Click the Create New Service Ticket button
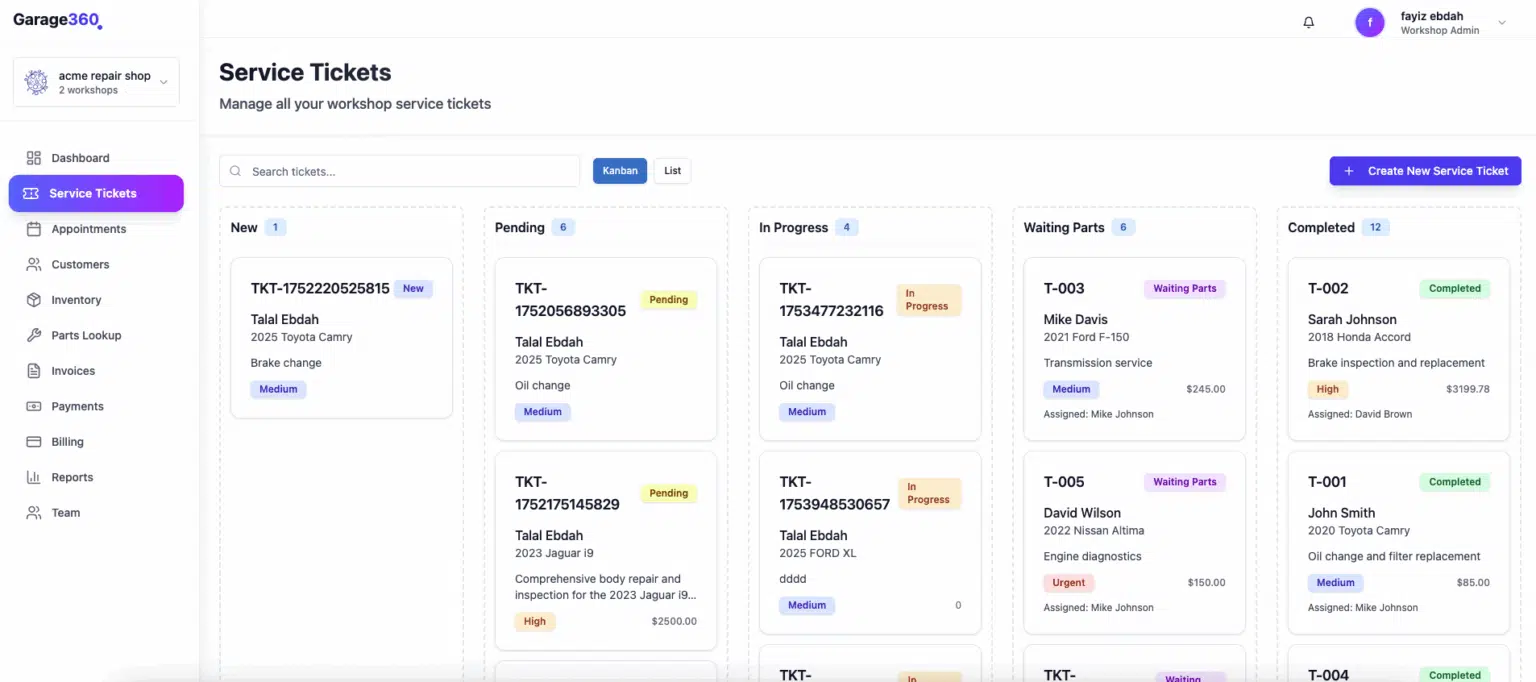The width and height of the screenshot is (1536, 682). click(1425, 170)
